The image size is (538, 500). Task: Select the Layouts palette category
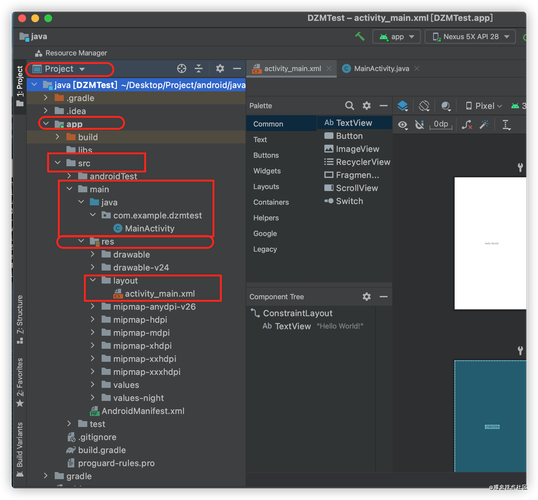pos(266,186)
